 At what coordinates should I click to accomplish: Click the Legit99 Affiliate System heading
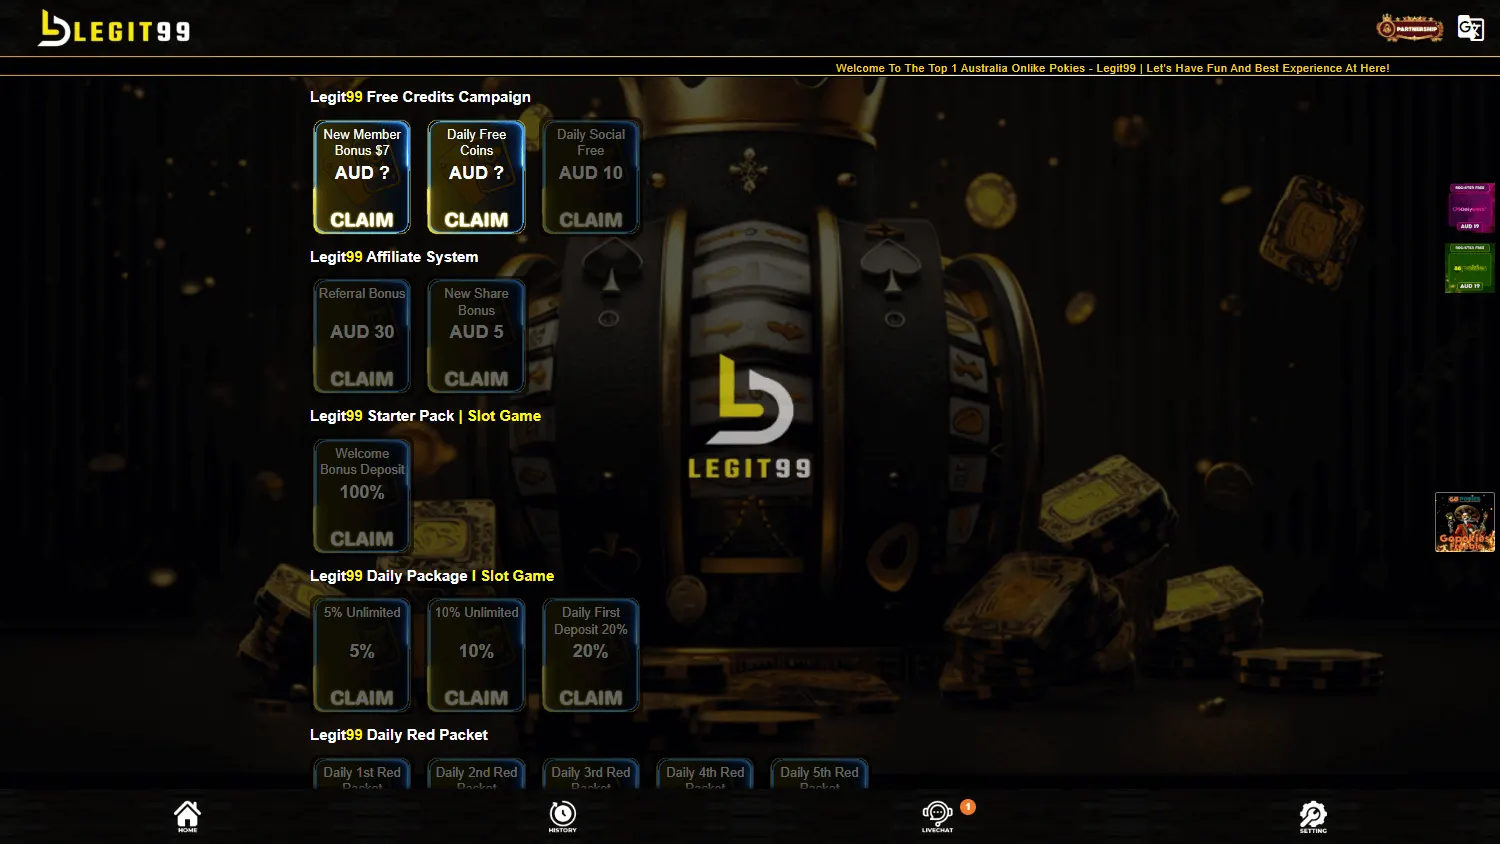[x=394, y=257]
